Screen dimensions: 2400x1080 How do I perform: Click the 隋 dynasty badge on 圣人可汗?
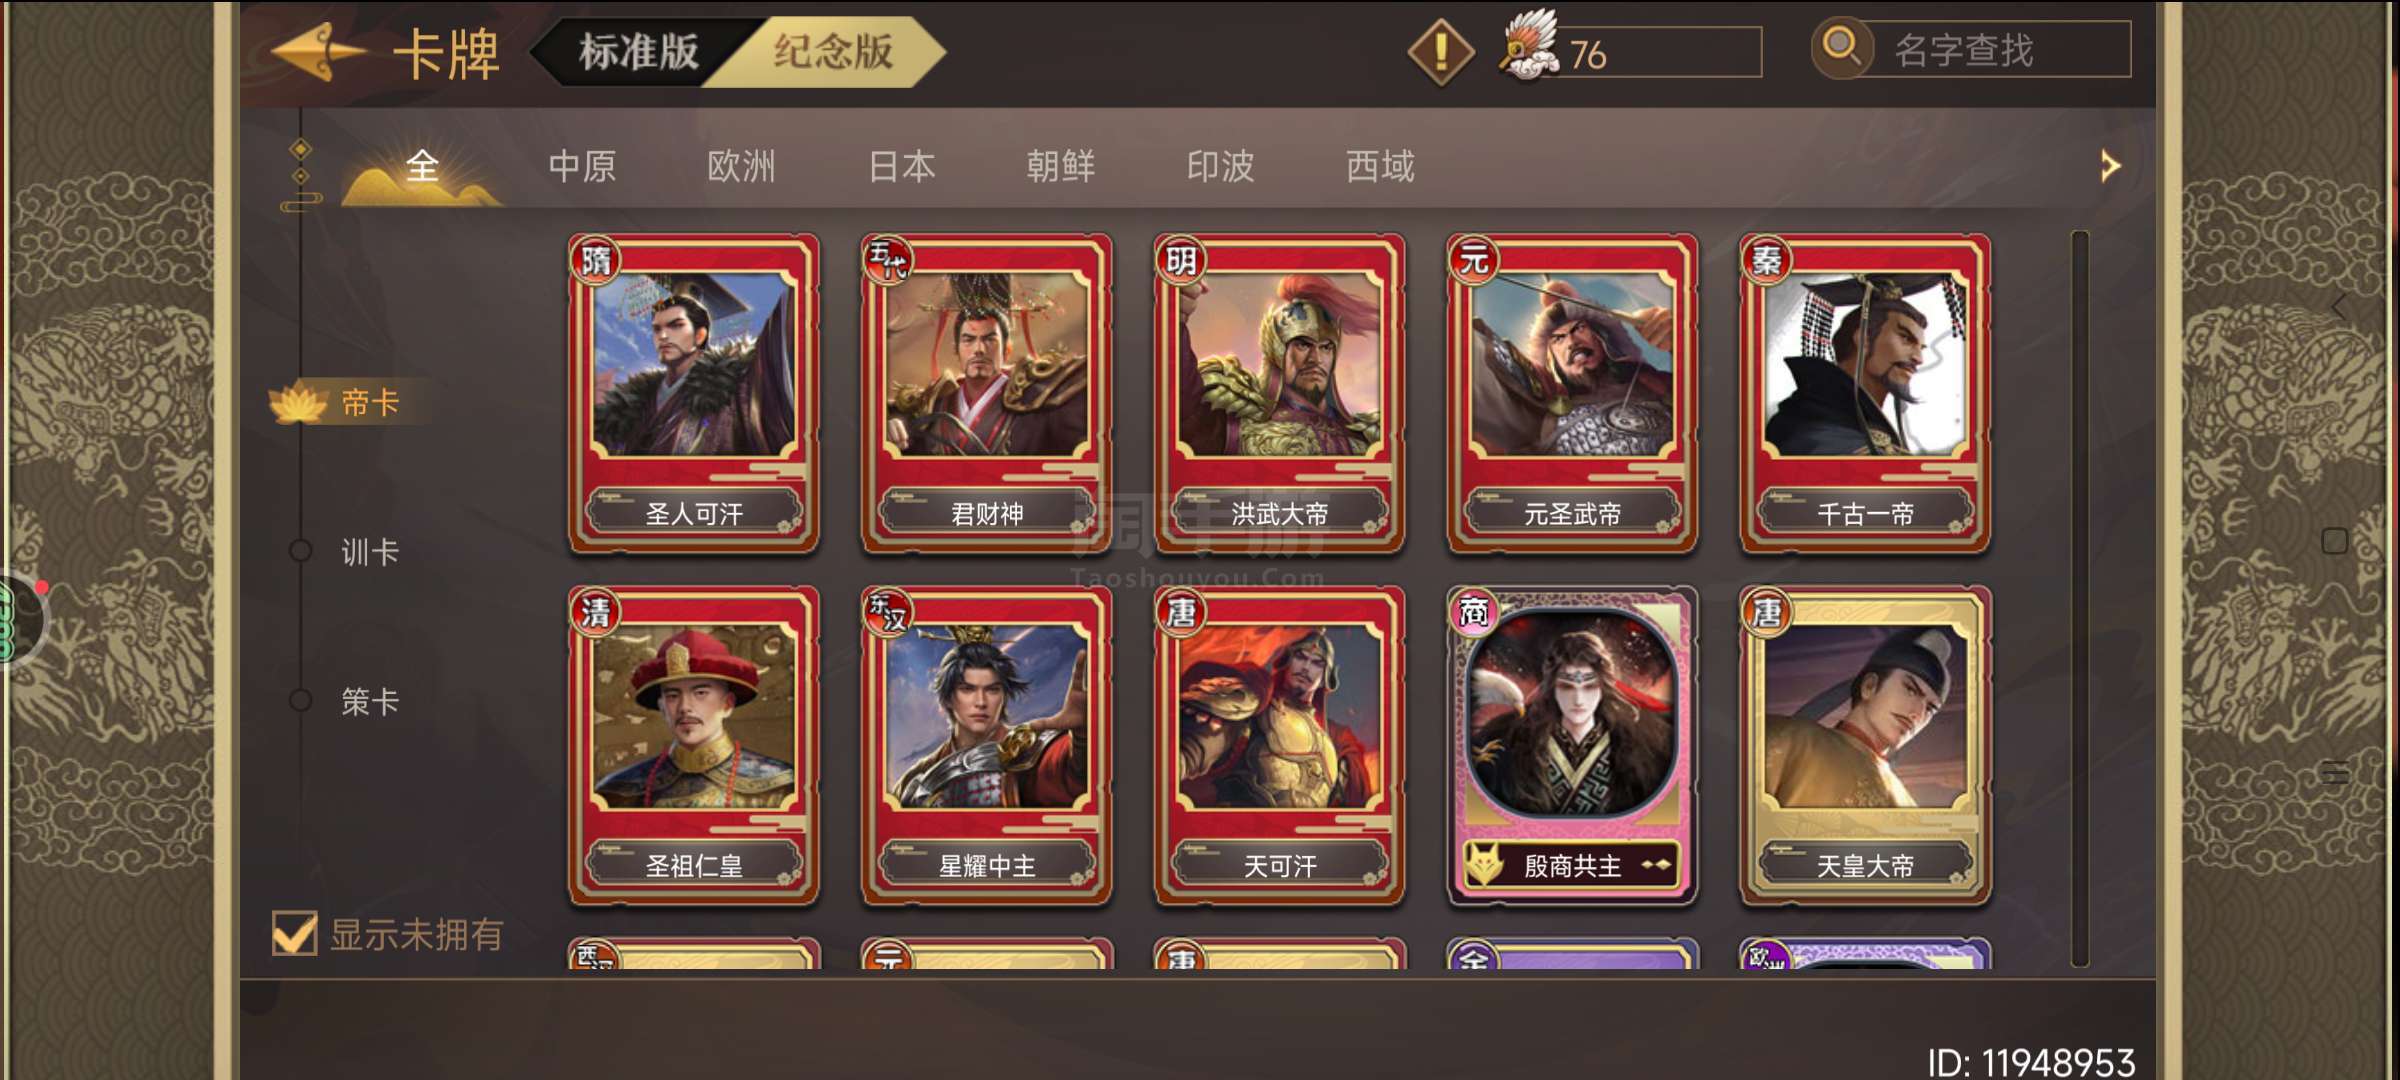[596, 261]
